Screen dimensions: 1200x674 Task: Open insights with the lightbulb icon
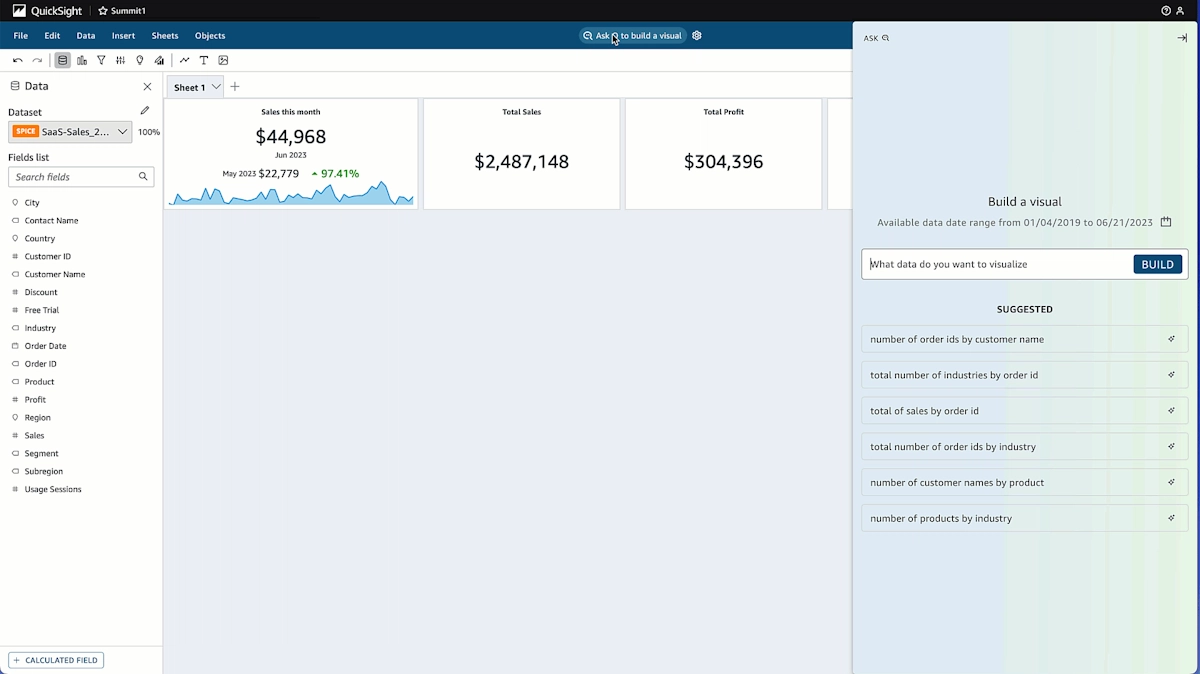pos(140,60)
